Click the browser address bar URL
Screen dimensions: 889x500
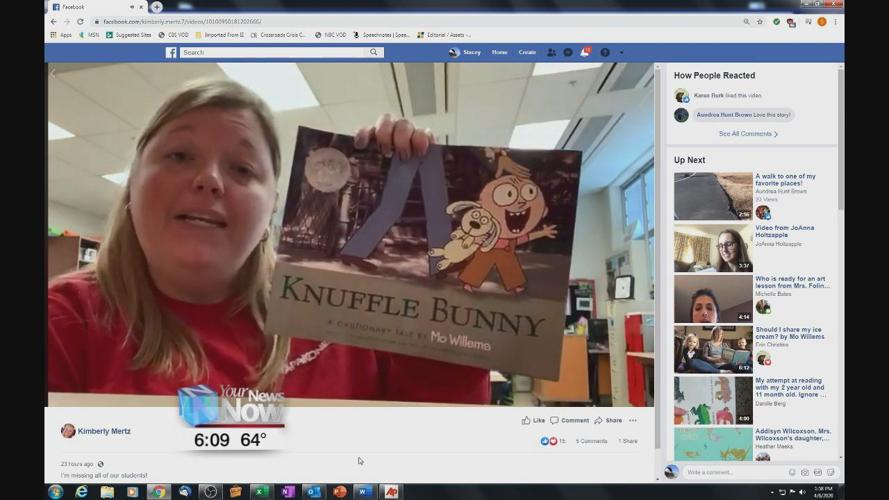point(182,22)
